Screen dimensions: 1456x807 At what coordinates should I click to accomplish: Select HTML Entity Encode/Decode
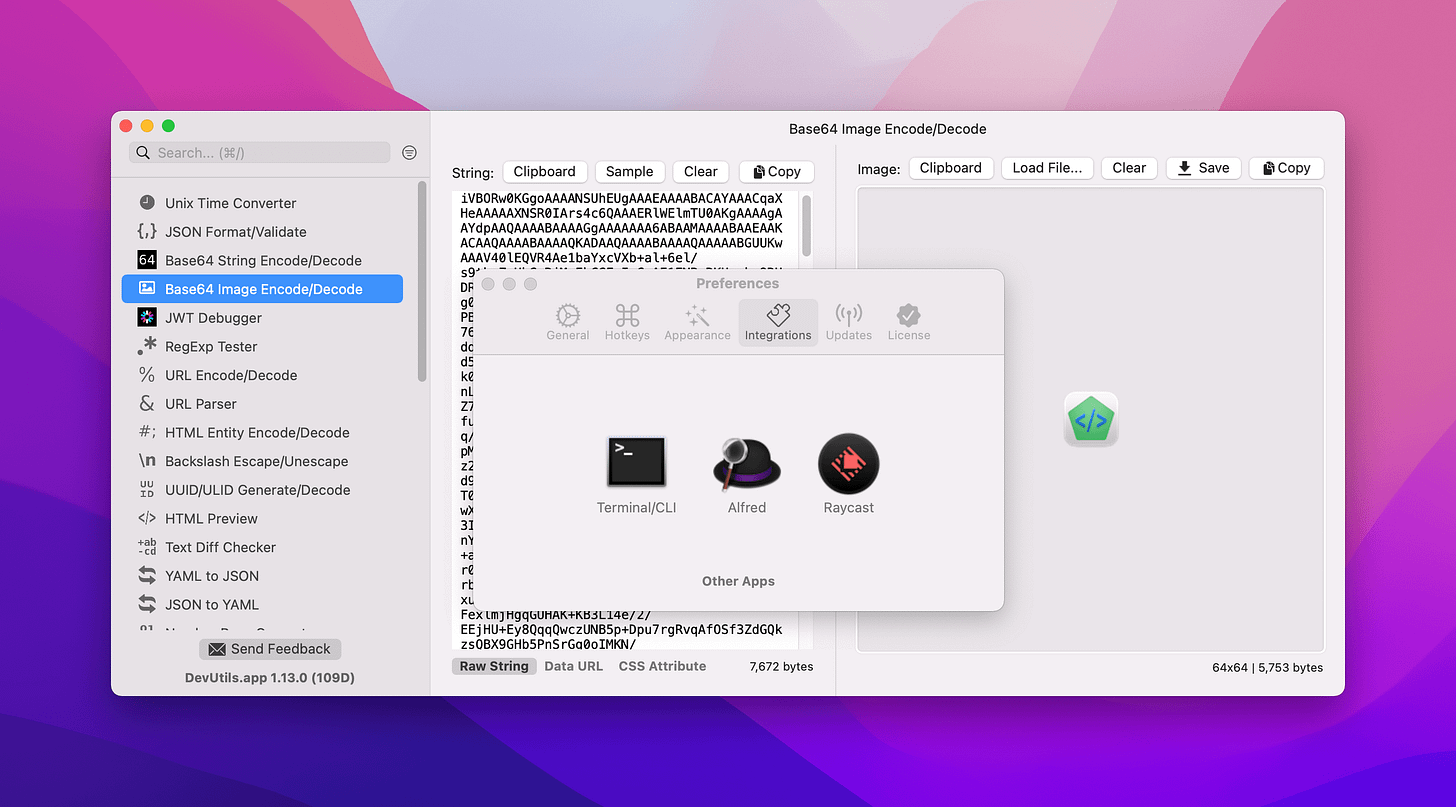[x=262, y=433]
